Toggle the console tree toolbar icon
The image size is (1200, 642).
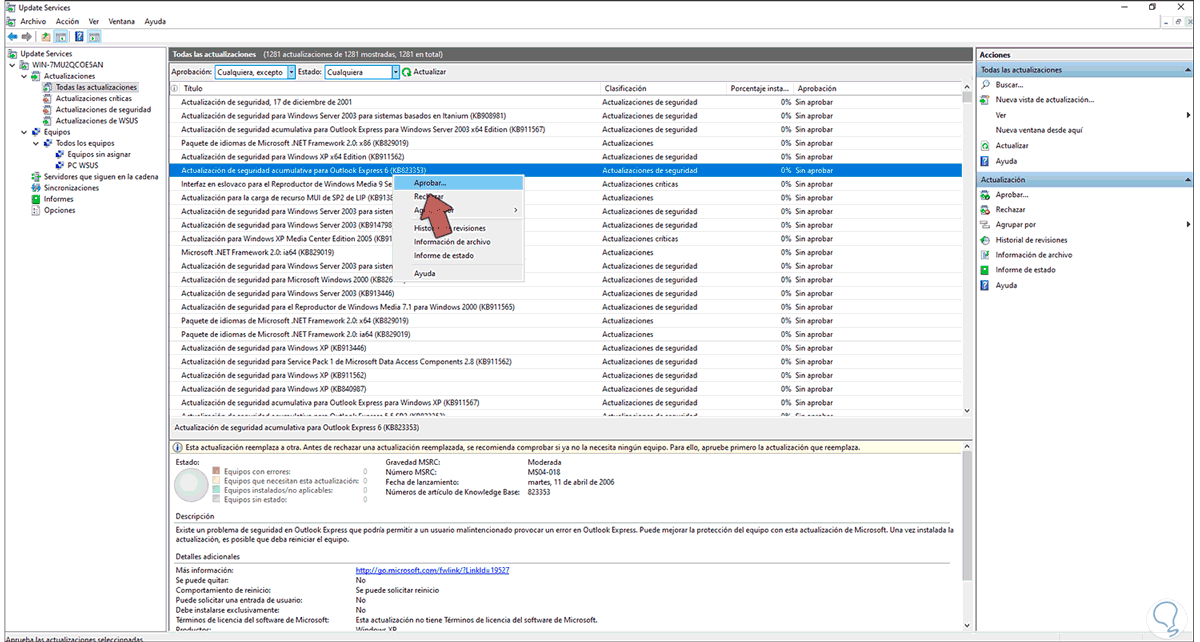60,36
